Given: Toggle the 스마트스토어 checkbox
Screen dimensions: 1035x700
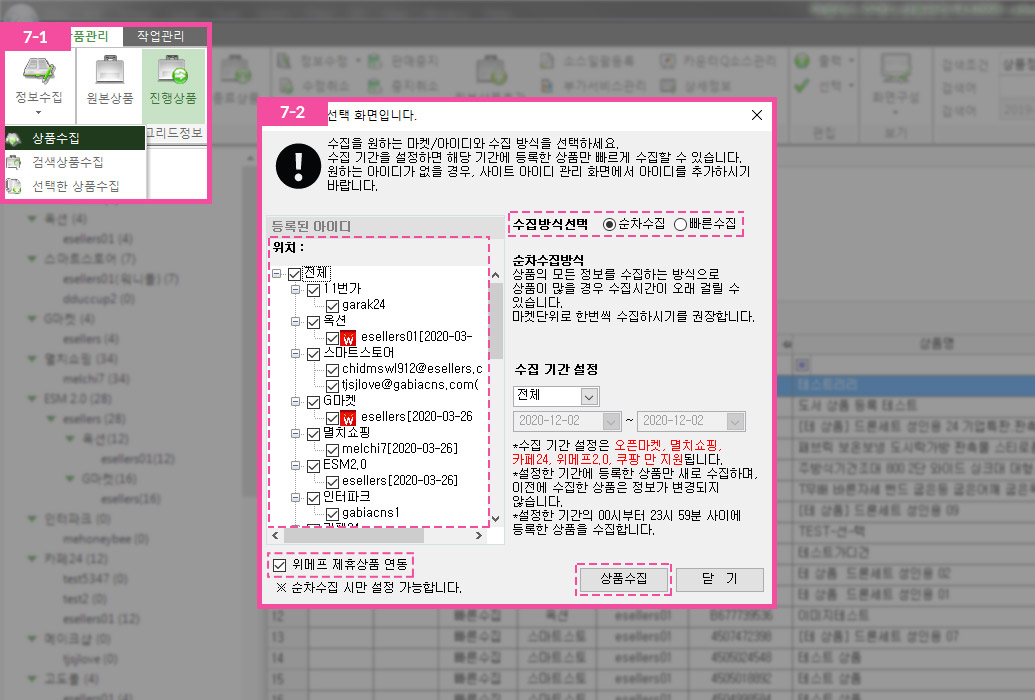Looking at the screenshot, I should point(314,354).
